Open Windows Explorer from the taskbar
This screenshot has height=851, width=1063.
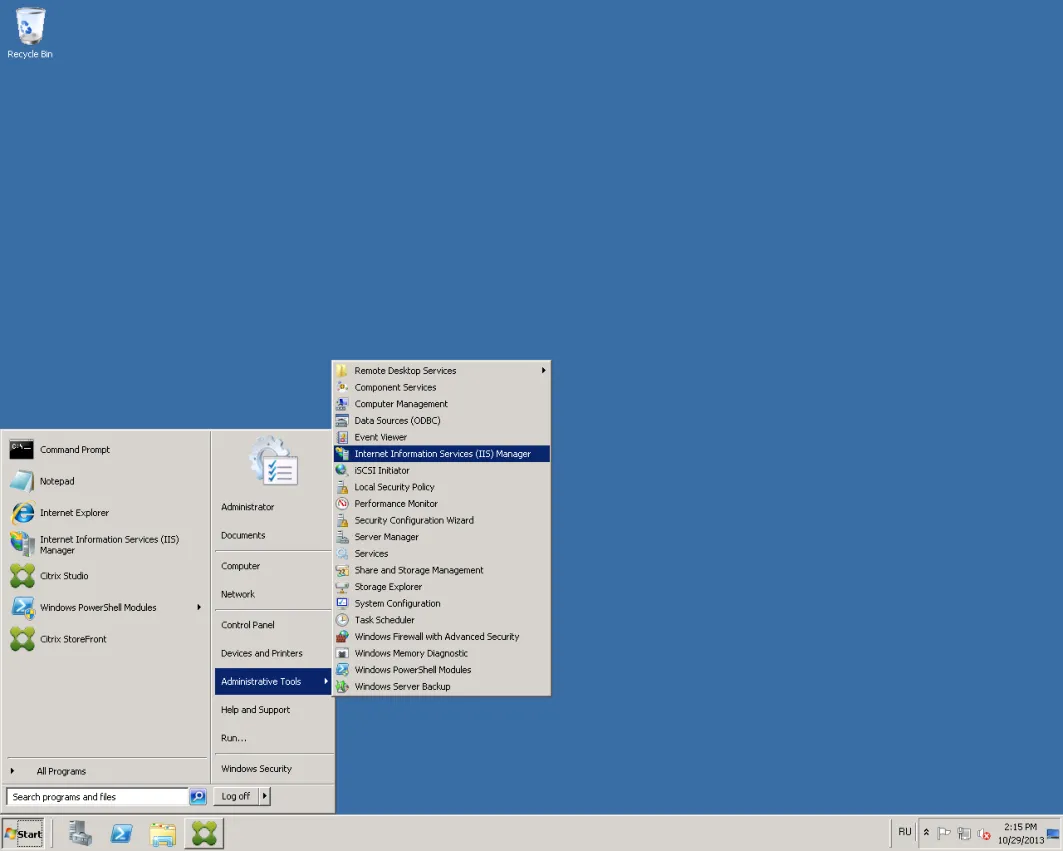click(x=163, y=833)
